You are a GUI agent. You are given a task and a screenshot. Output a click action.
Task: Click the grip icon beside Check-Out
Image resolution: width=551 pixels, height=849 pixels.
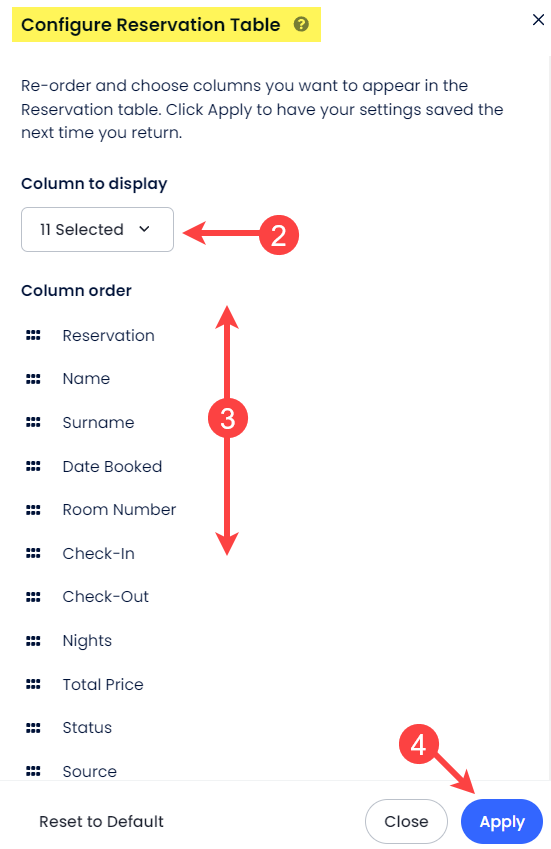pyautogui.click(x=33, y=597)
